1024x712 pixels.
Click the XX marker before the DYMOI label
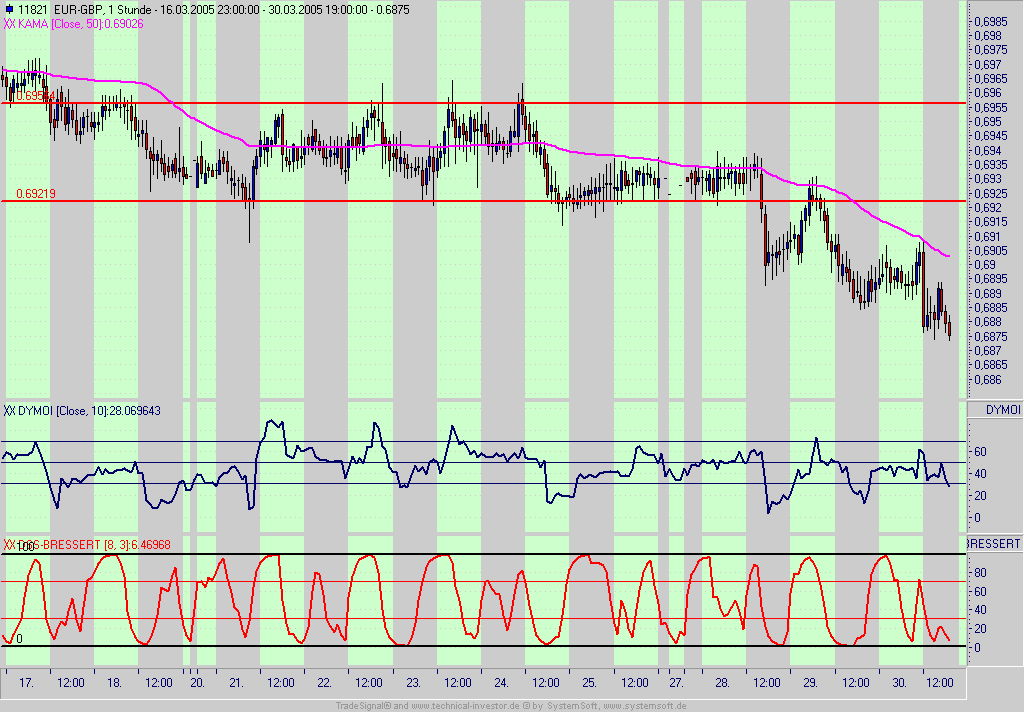10,411
